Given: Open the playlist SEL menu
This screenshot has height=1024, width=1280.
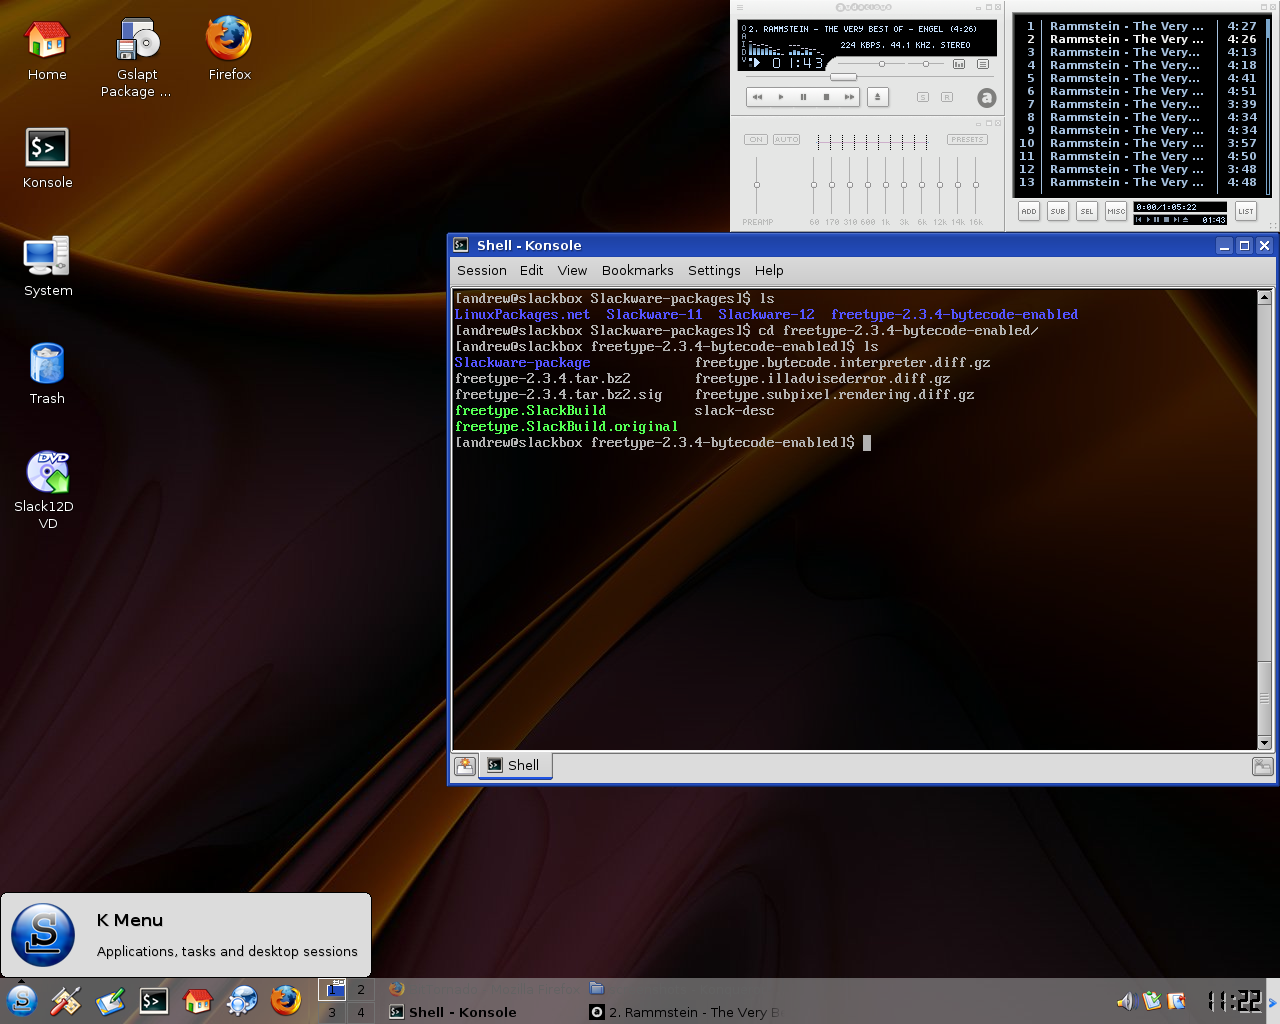Looking at the screenshot, I should pos(1087,211).
